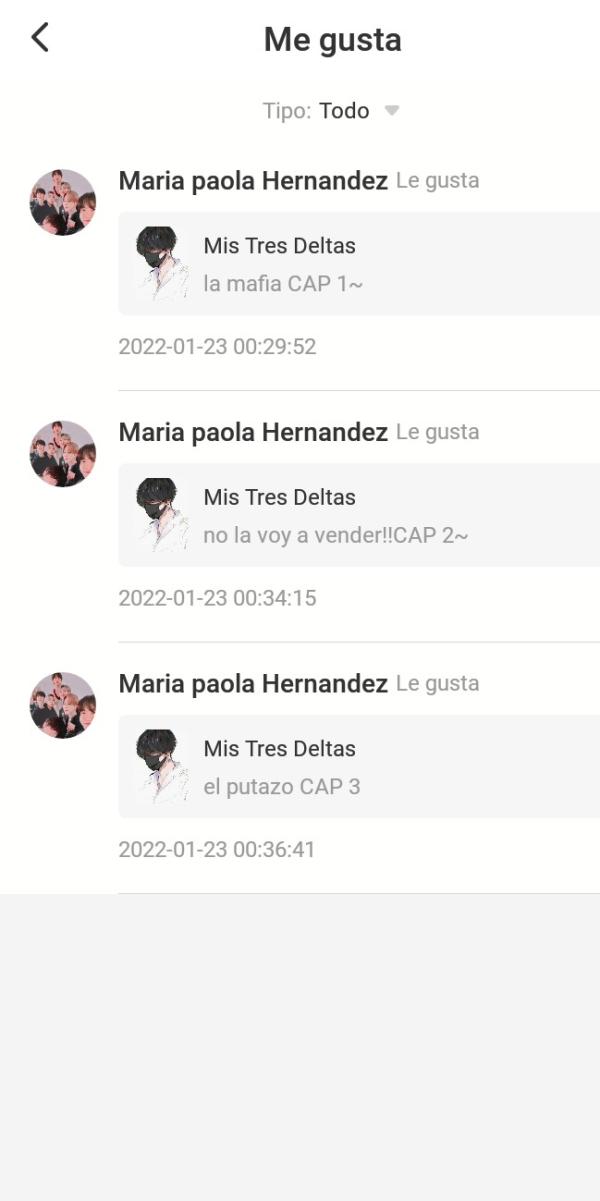Open chapter titled el putazo CAP 3
Viewport: 600px width, 1201px height.
click(281, 787)
